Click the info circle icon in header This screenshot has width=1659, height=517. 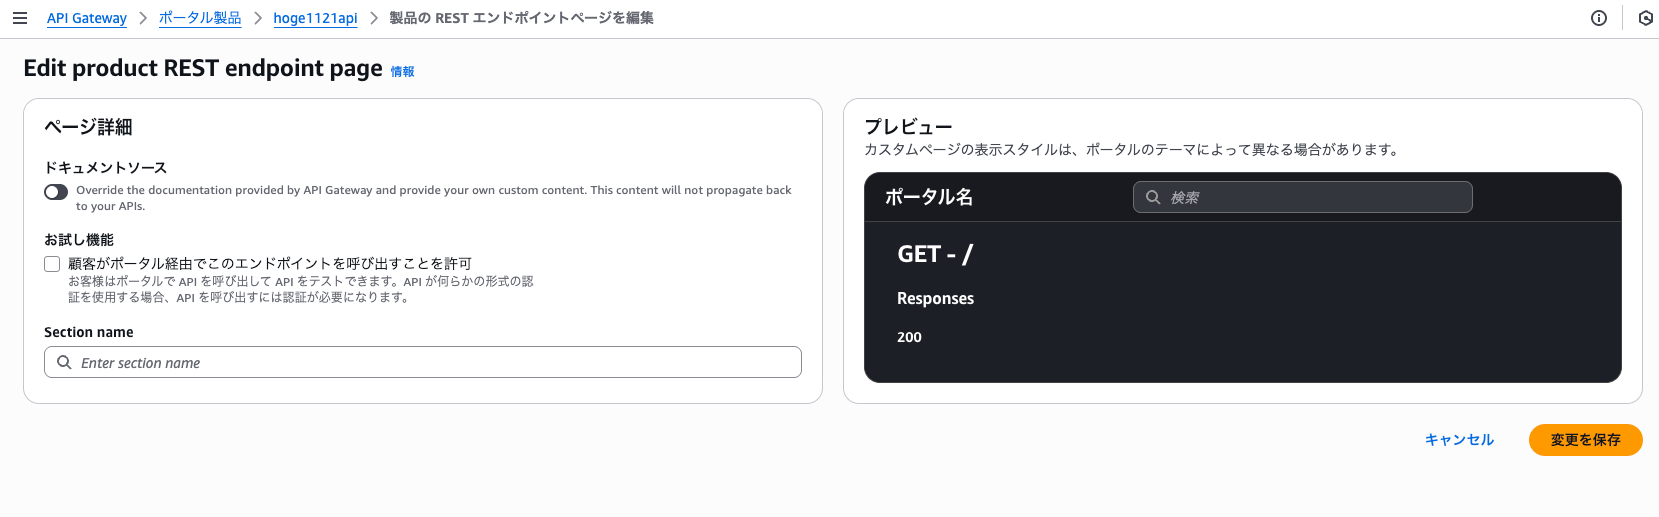point(1599,18)
